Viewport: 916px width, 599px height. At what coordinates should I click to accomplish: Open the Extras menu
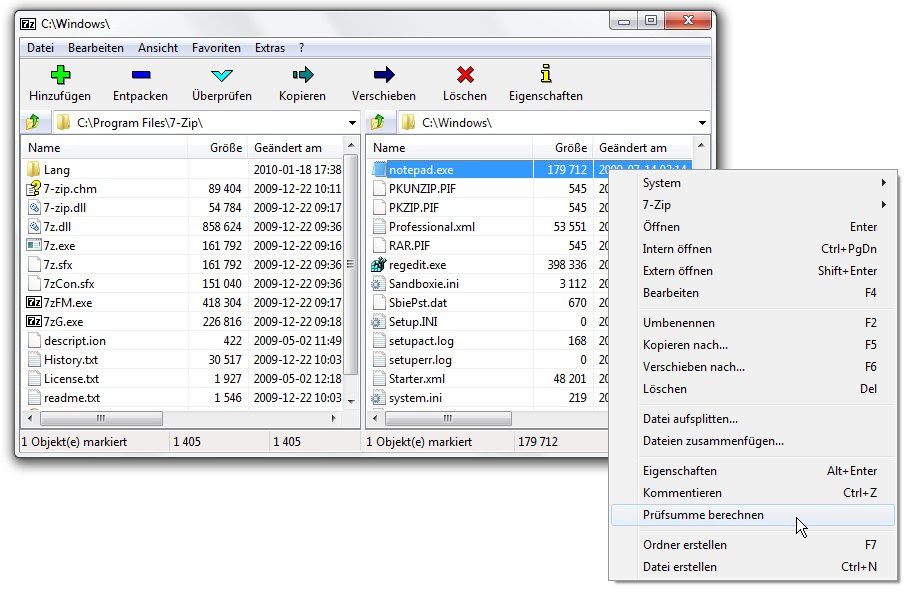(270, 48)
